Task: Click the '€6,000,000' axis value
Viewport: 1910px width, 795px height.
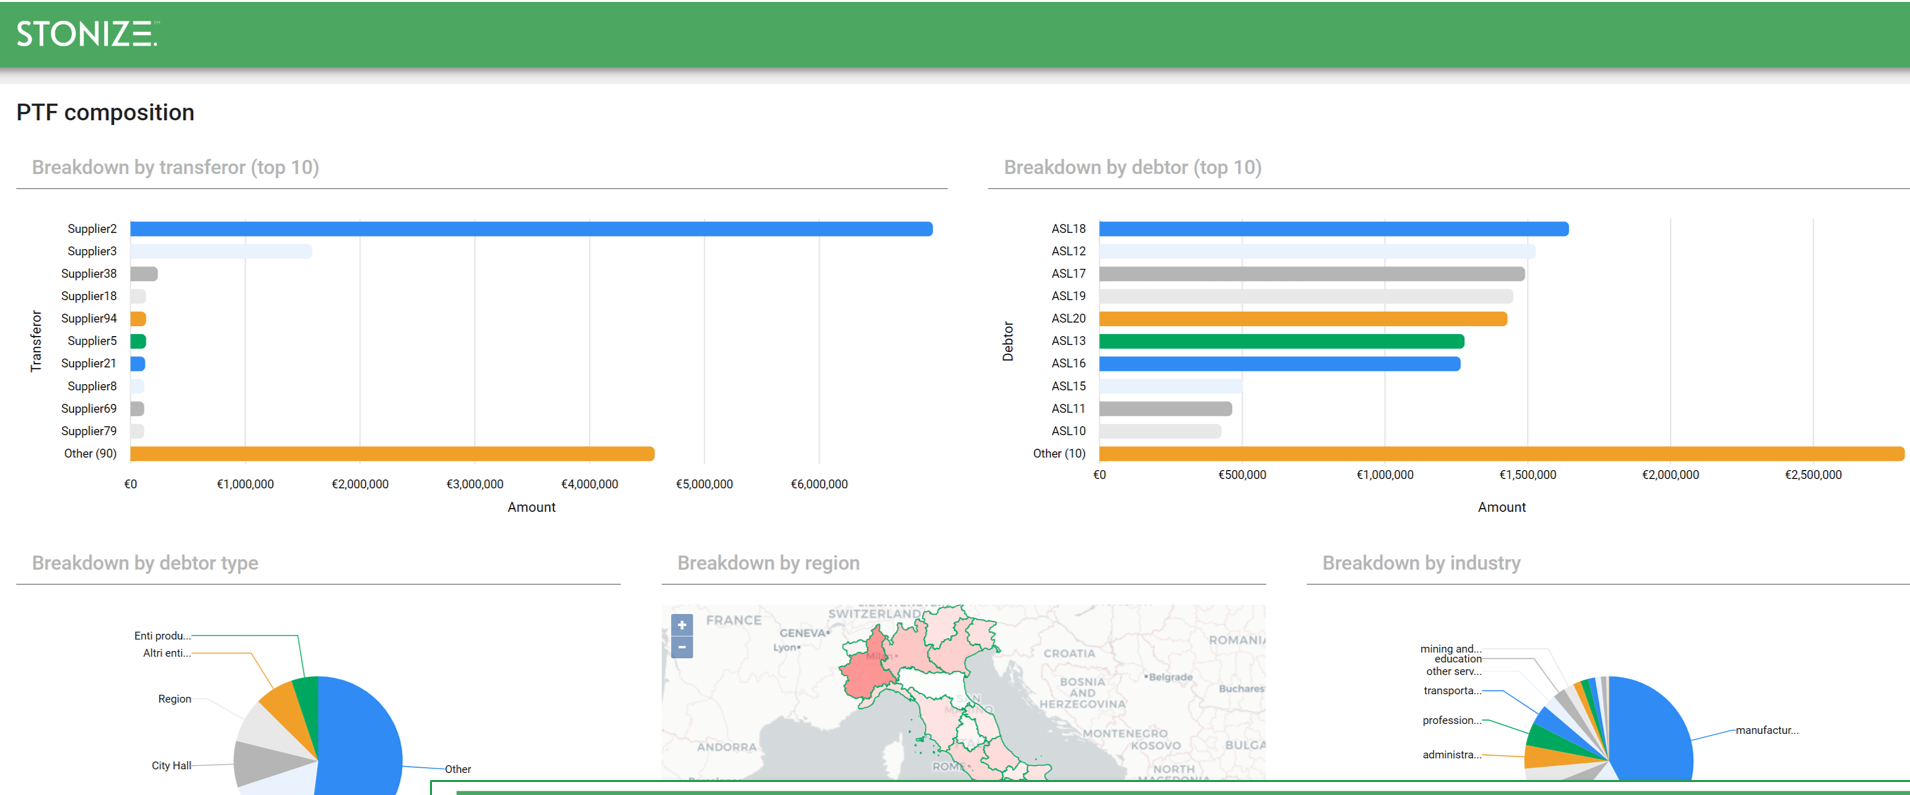Action: coord(819,484)
